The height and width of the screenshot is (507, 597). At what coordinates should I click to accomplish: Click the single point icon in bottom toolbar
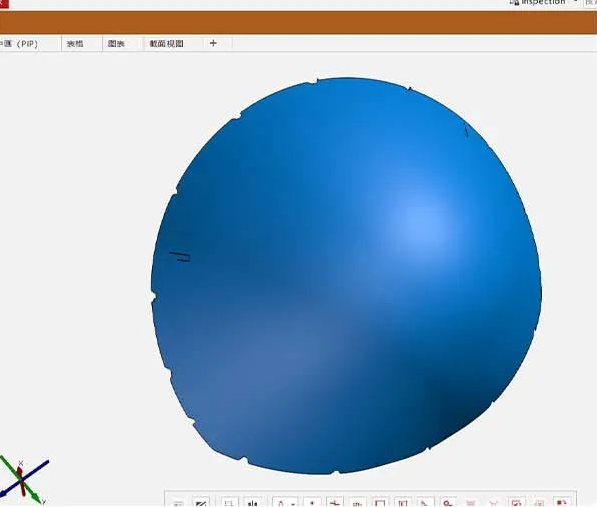312,502
